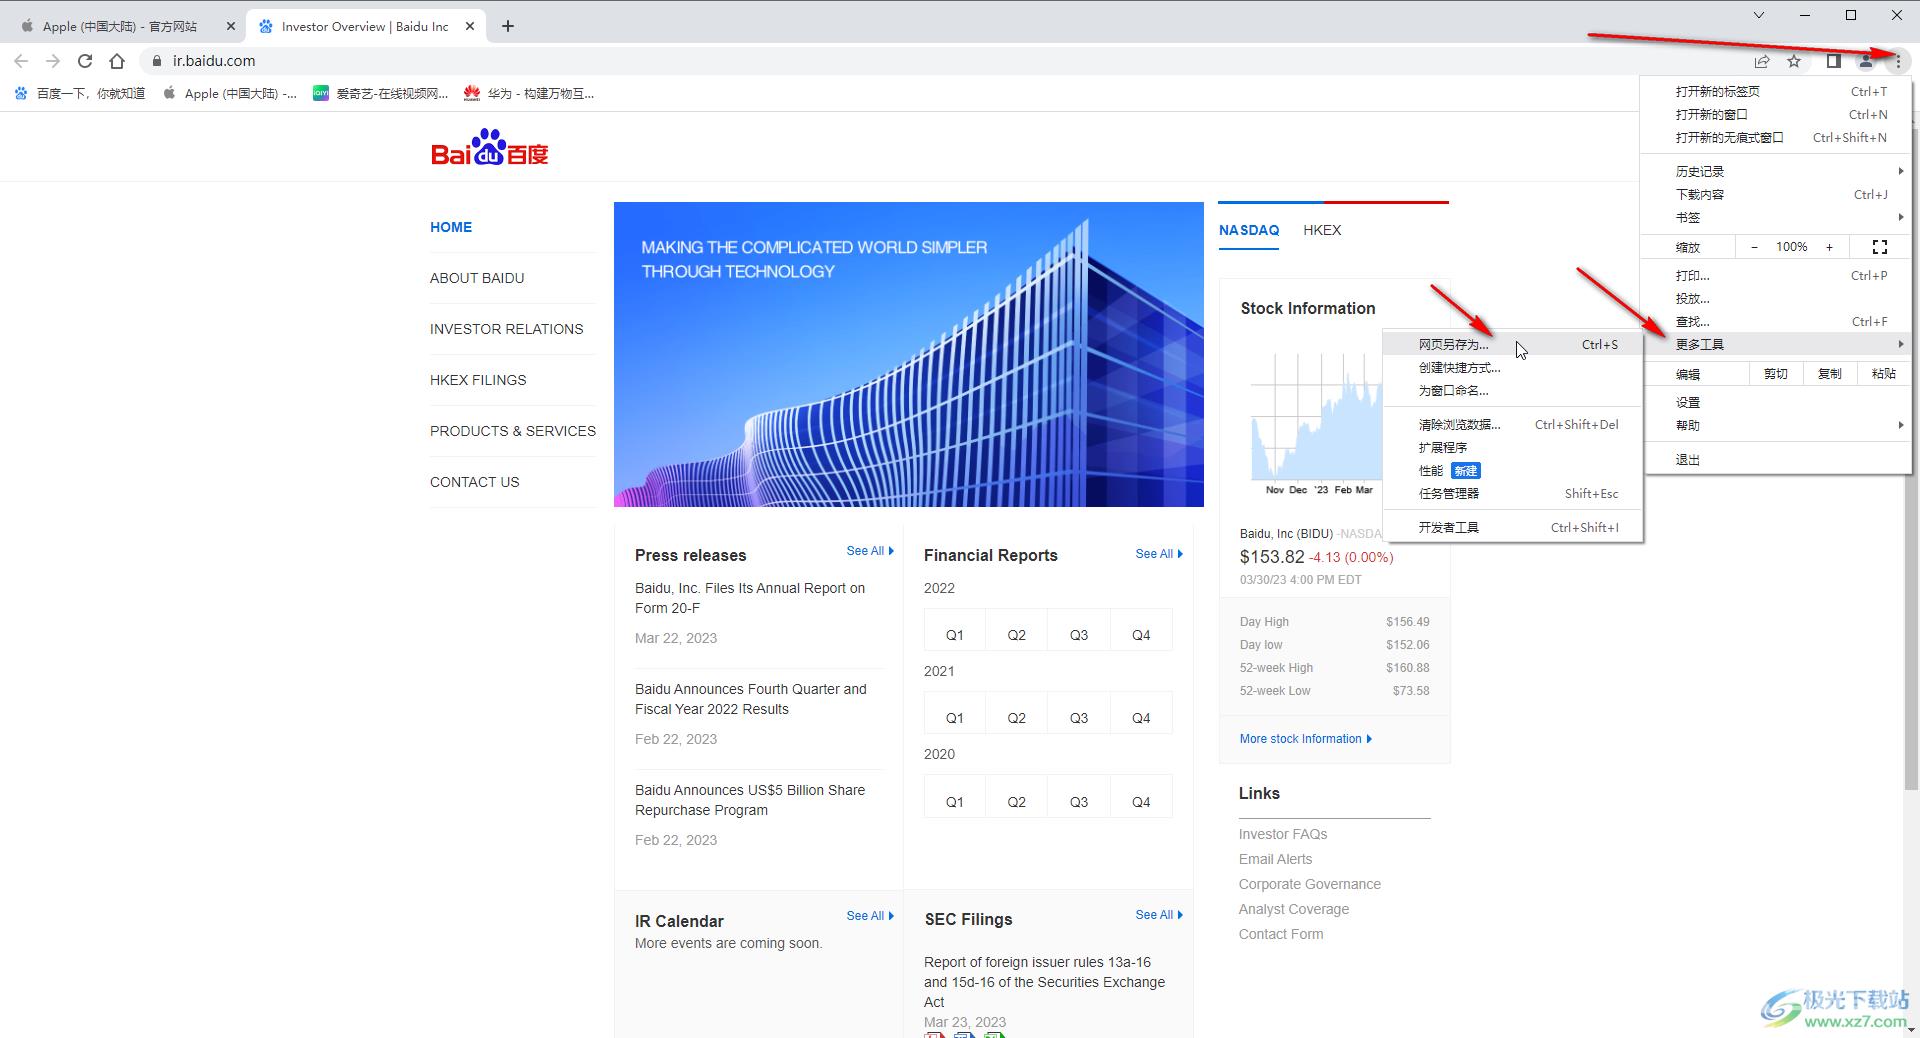Go to the browser home page
Viewport: 1920px width, 1038px height.
117,61
